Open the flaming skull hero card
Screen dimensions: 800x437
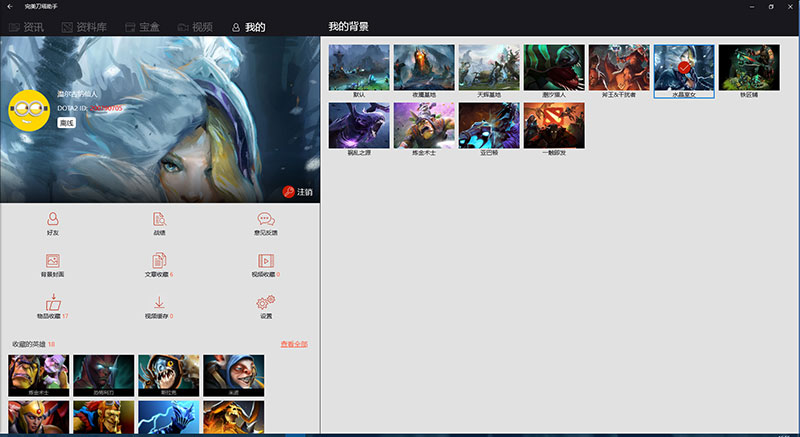(x=234, y=417)
